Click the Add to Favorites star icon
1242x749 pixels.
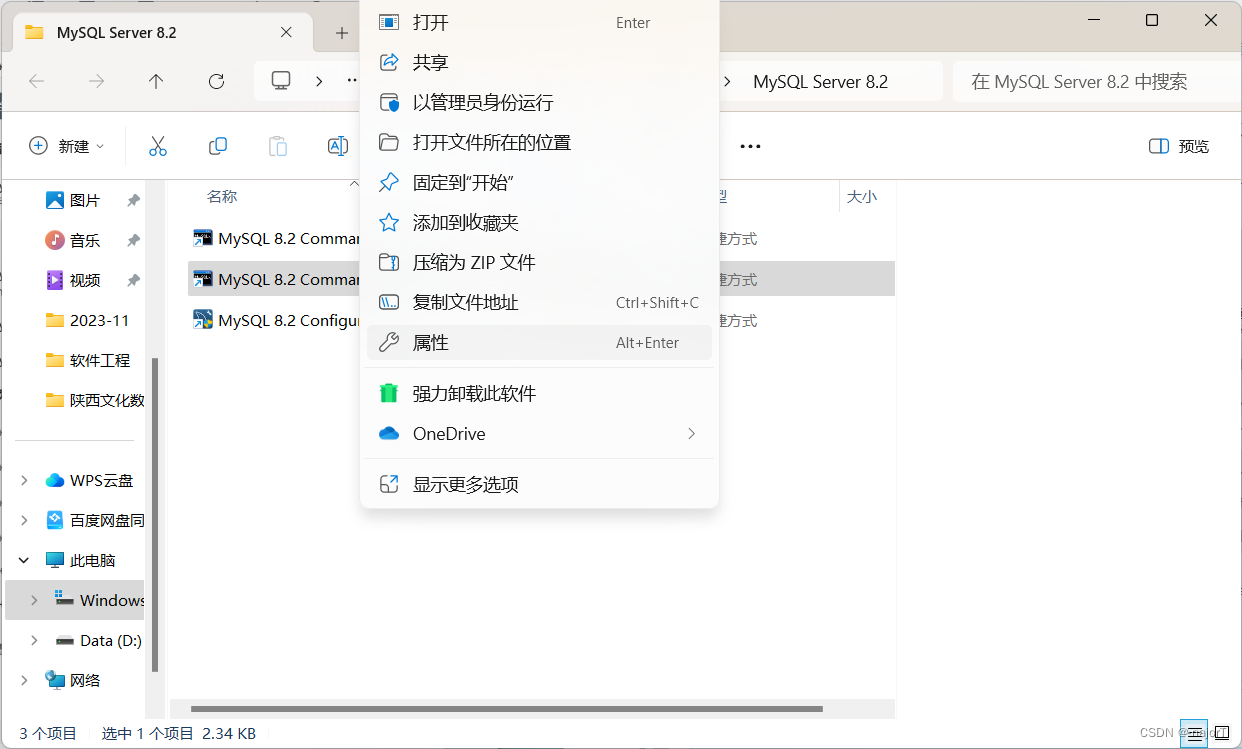389,222
